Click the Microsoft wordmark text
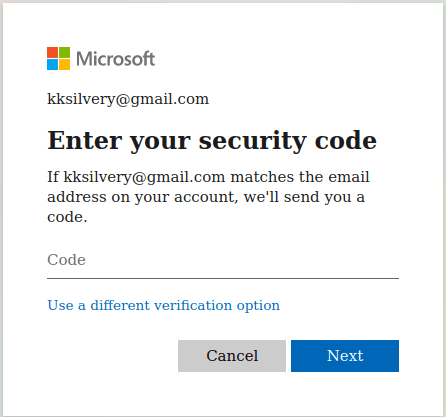Screen dimensions: 446x417 [116, 59]
